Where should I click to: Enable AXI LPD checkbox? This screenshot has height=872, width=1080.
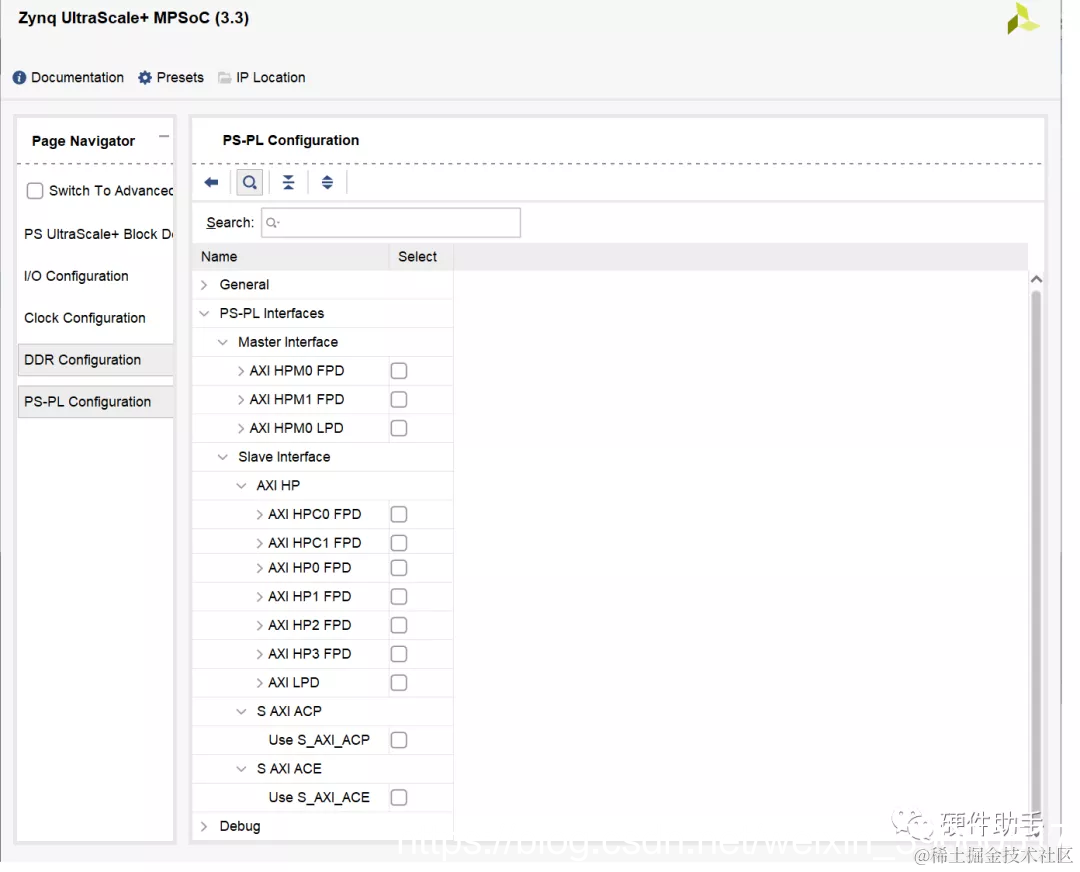(x=399, y=683)
